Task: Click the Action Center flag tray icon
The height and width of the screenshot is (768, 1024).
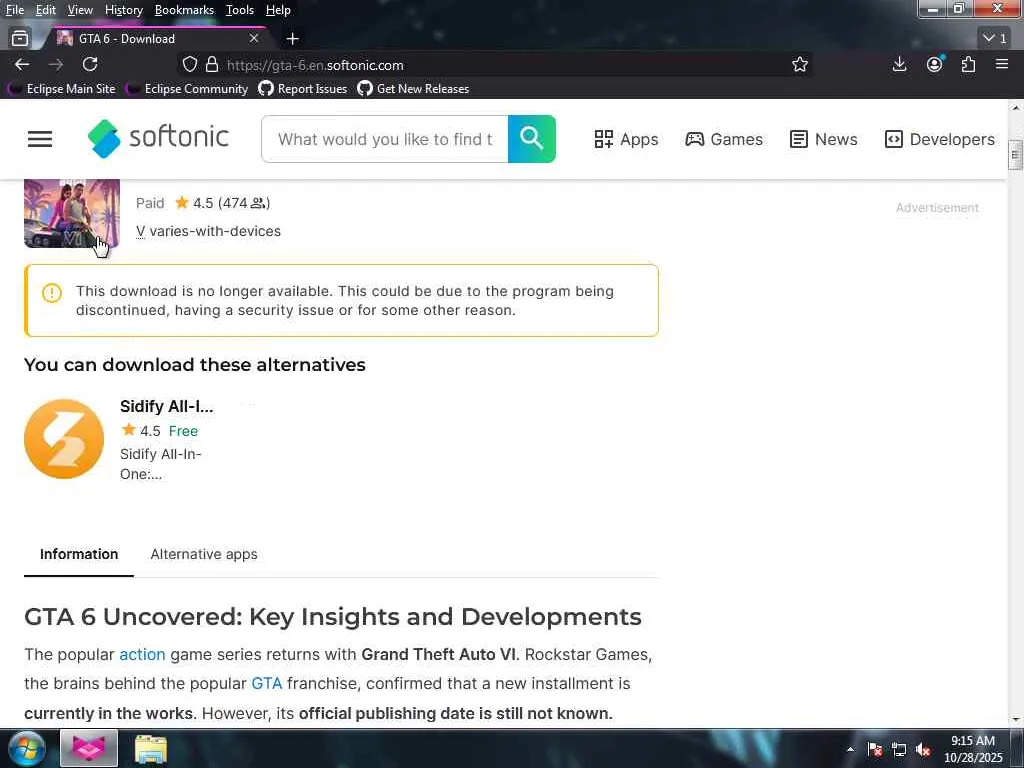Action: click(x=875, y=750)
